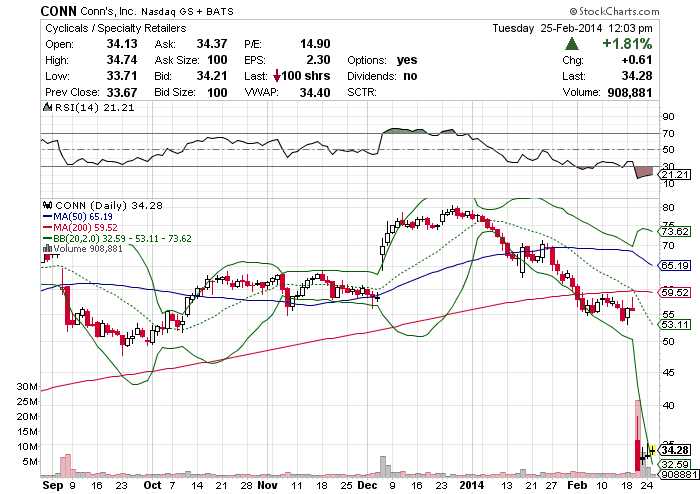Viewport: 700px width, 494px height.
Task: Click the volume bars icon in legend
Action: (x=47, y=248)
